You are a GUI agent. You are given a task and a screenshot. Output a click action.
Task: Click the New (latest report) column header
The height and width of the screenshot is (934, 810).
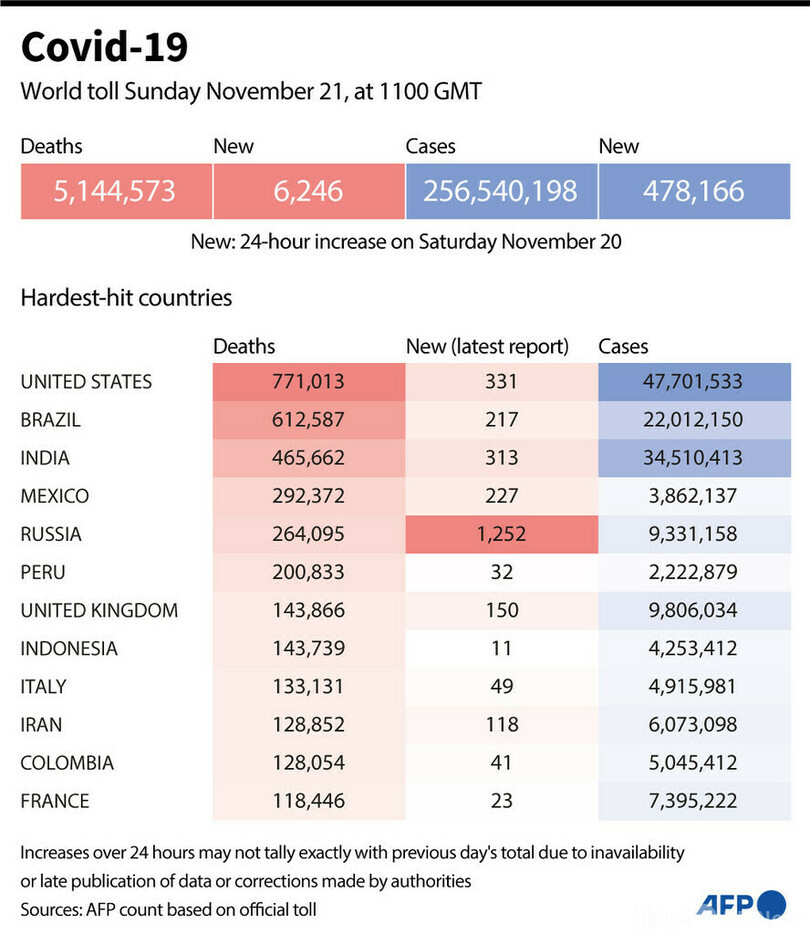[487, 347]
